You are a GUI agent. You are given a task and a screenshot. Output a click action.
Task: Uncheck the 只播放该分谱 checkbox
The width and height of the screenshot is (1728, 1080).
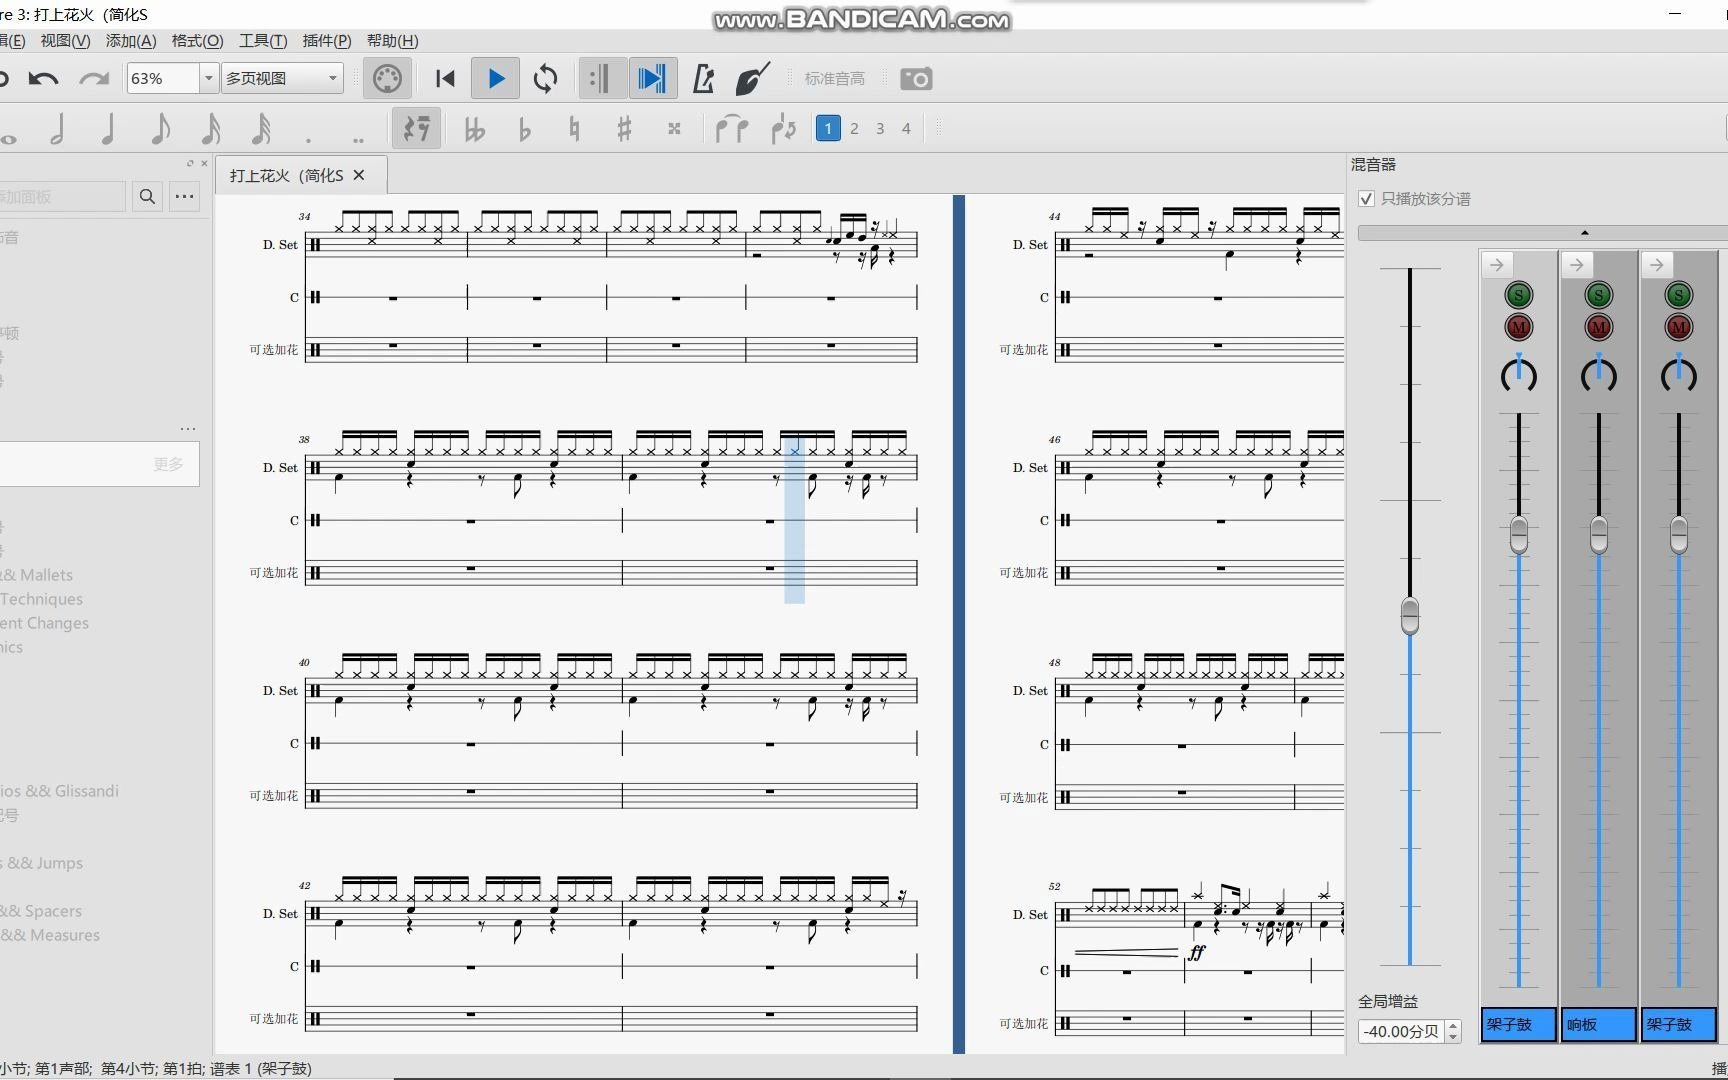pyautogui.click(x=1366, y=199)
